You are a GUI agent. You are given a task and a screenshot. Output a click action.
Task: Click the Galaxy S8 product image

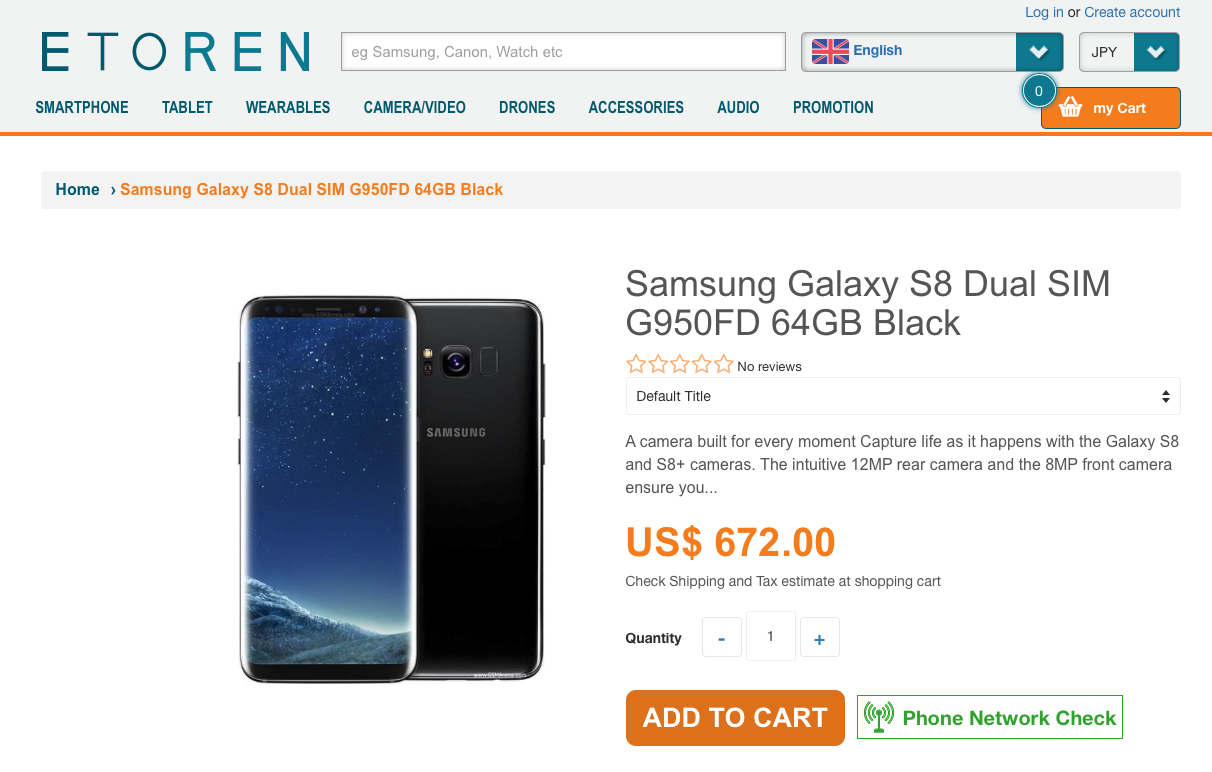pos(391,490)
